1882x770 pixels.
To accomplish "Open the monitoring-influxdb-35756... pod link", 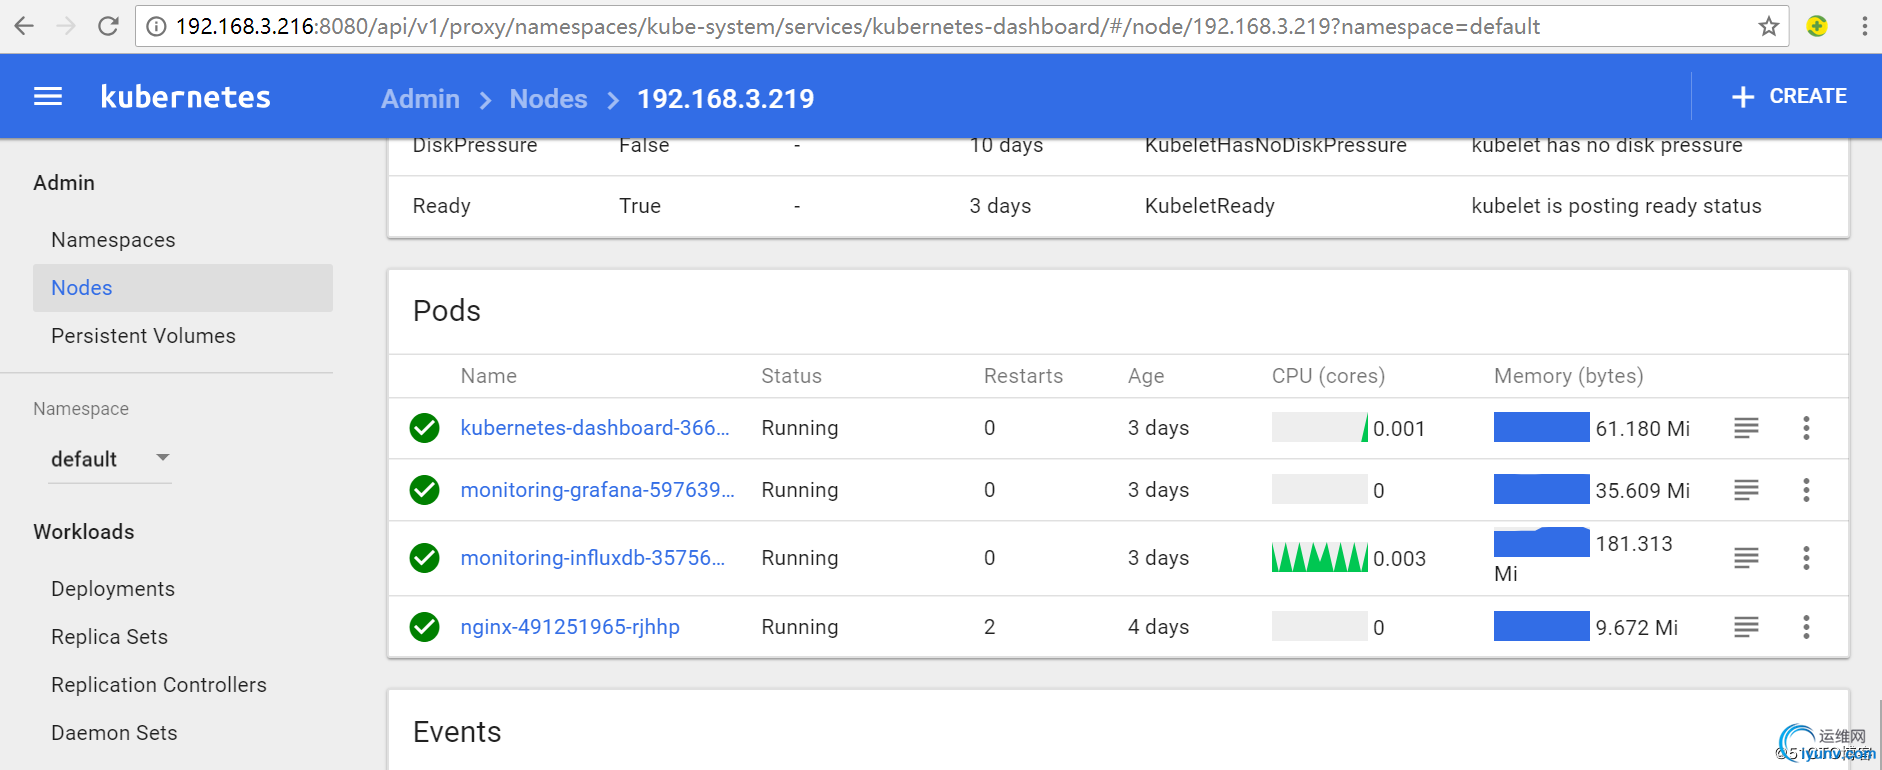I will click(x=593, y=558).
